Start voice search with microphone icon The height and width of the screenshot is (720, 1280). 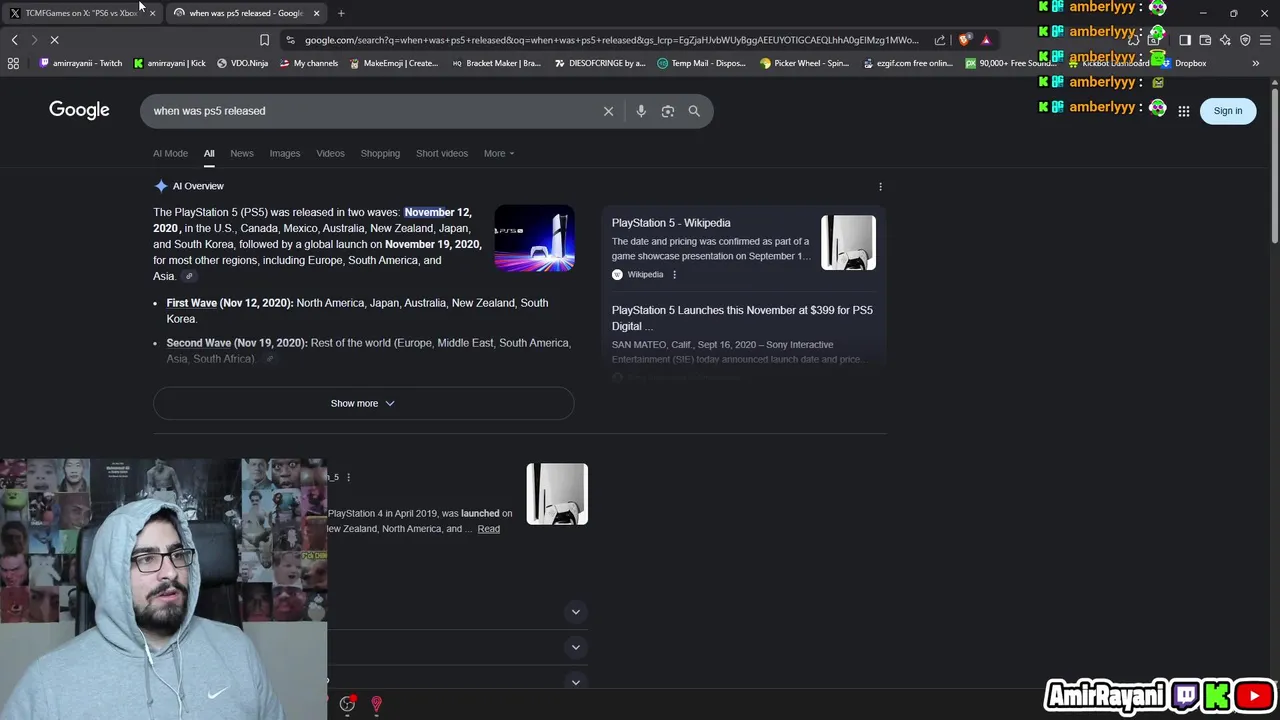click(641, 111)
